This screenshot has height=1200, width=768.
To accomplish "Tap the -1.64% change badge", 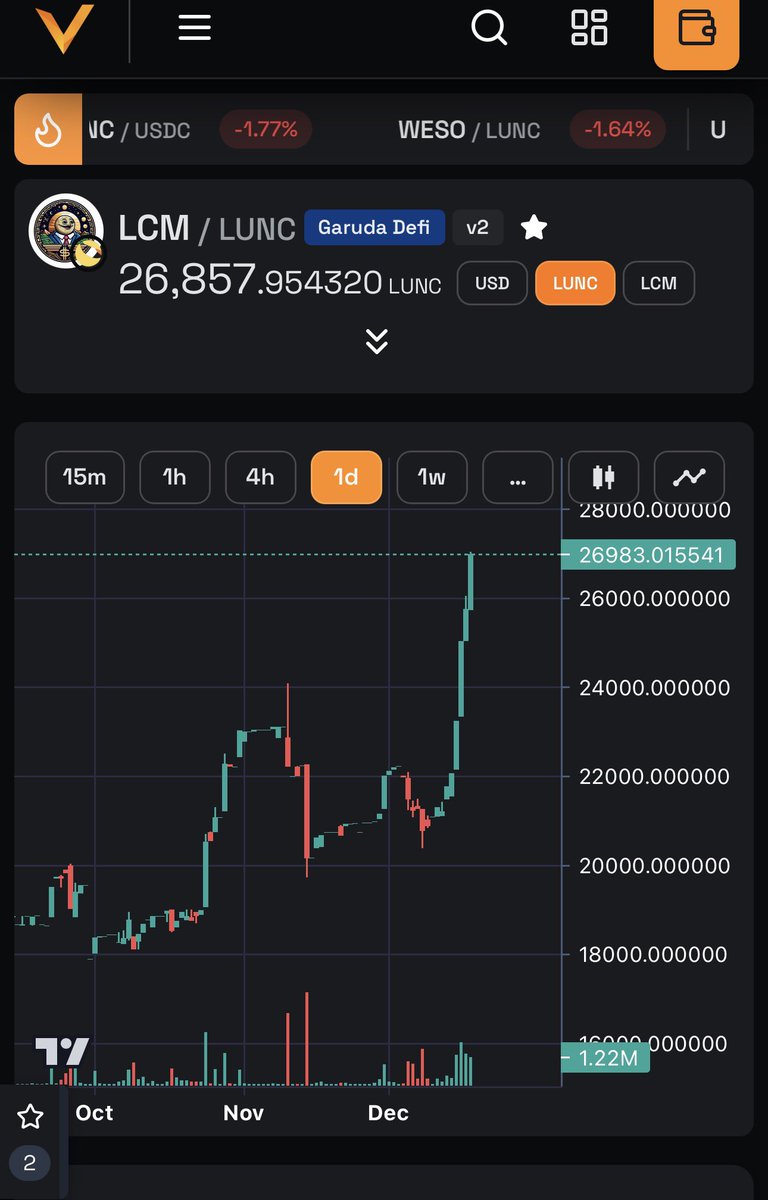I will coord(618,129).
